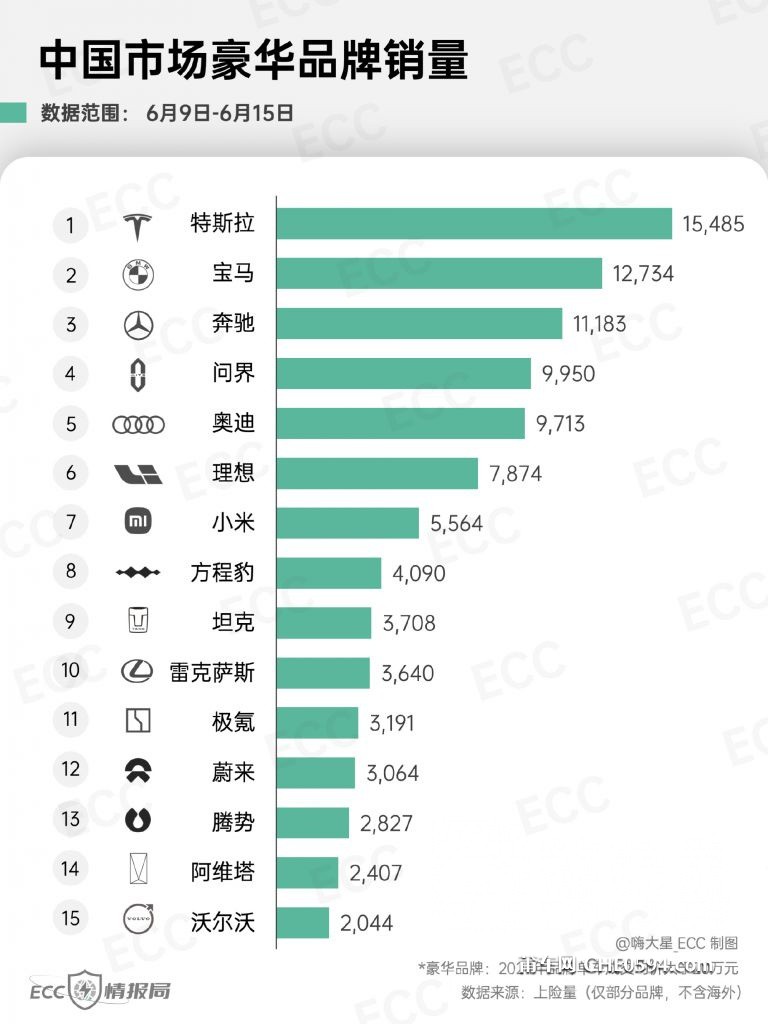Click the 特斯拉 brand label
Viewport: 768px width, 1024px height.
[222, 223]
